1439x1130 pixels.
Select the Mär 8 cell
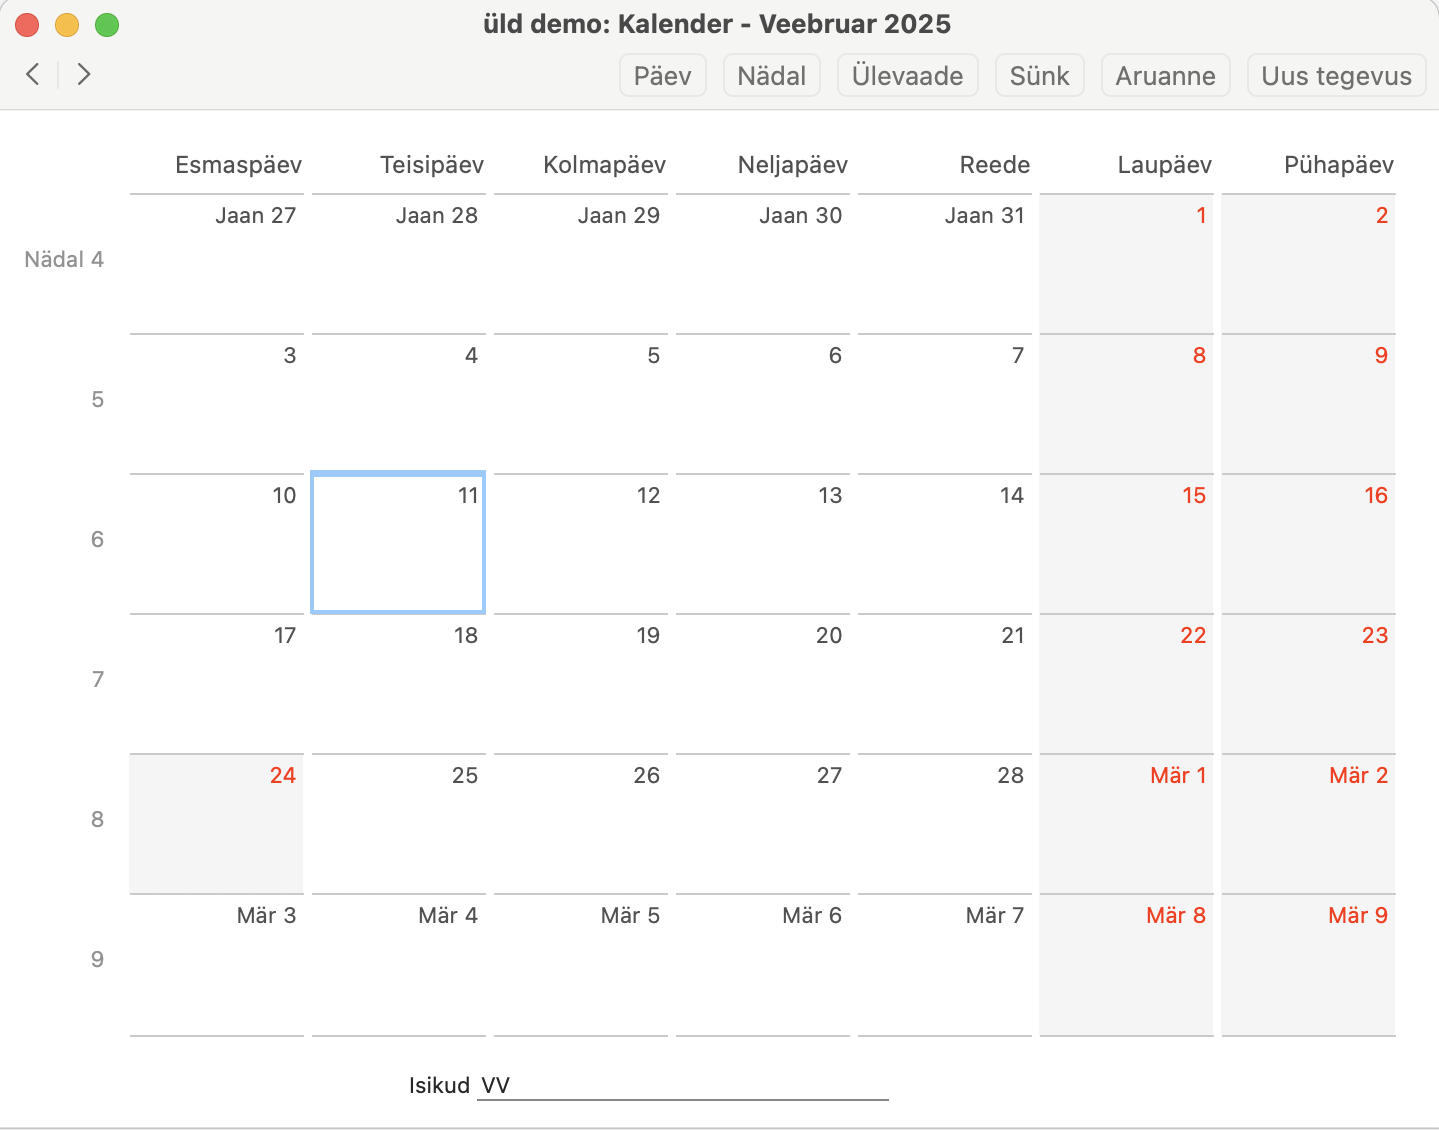(x=1127, y=965)
